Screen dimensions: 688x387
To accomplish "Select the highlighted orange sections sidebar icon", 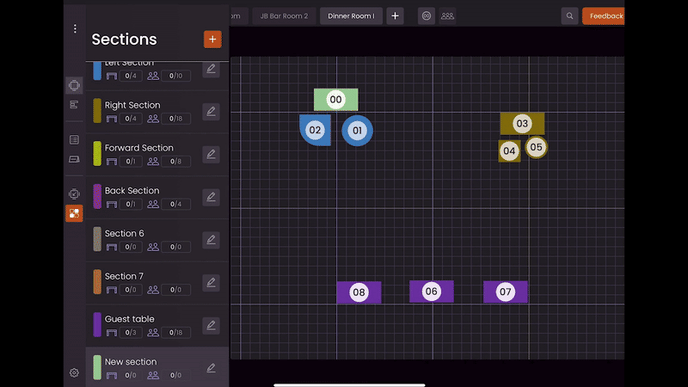I will click(x=74, y=214).
